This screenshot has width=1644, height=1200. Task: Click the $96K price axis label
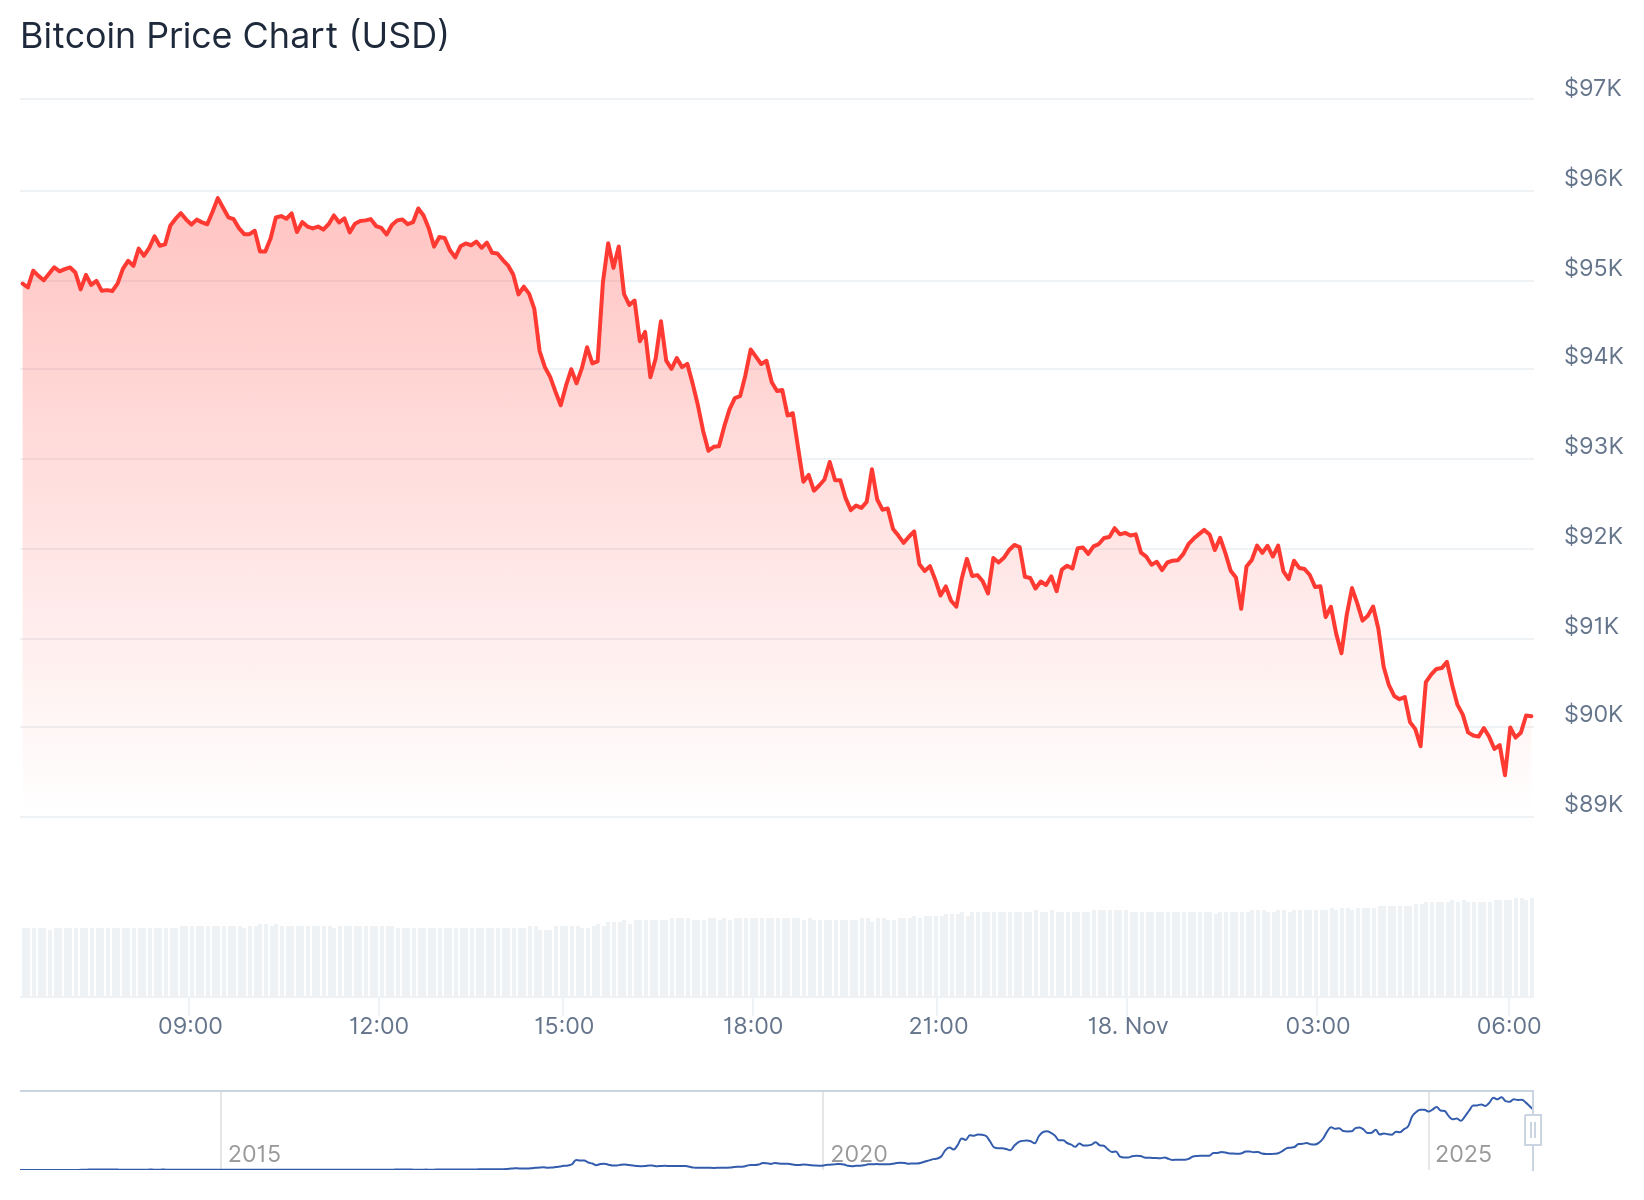point(1593,178)
